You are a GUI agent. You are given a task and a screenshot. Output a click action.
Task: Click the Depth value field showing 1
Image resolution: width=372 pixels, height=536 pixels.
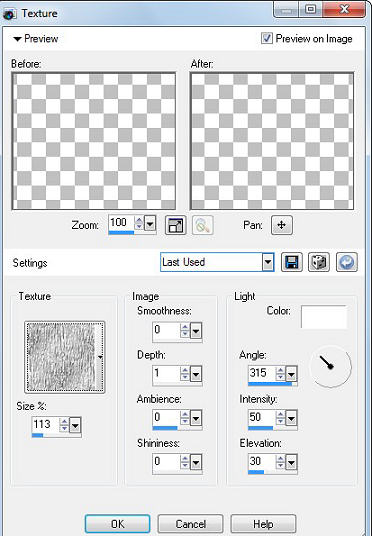[x=166, y=374]
